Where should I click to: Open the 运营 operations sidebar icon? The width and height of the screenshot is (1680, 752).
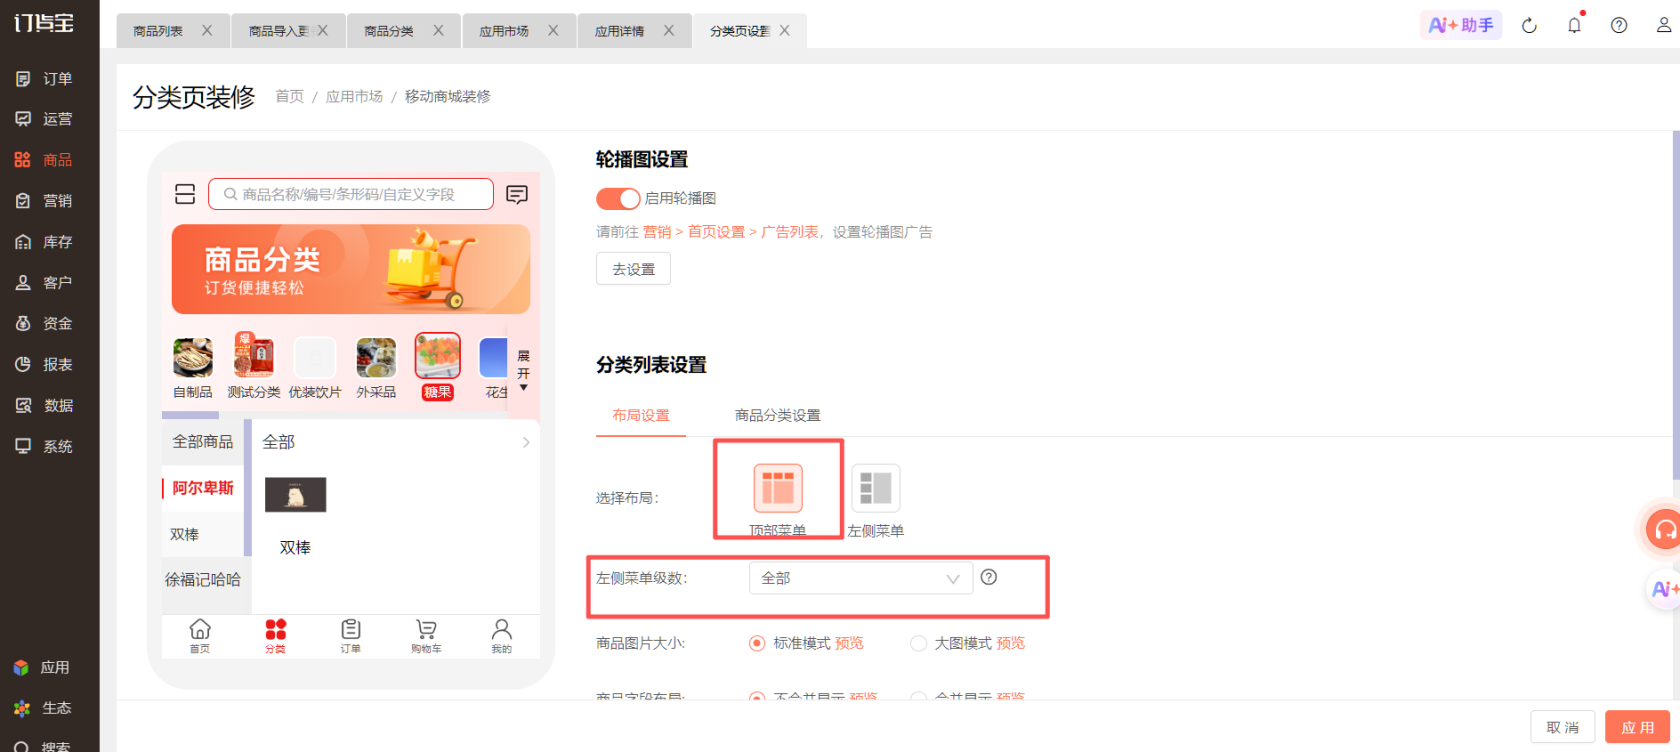click(x=23, y=119)
